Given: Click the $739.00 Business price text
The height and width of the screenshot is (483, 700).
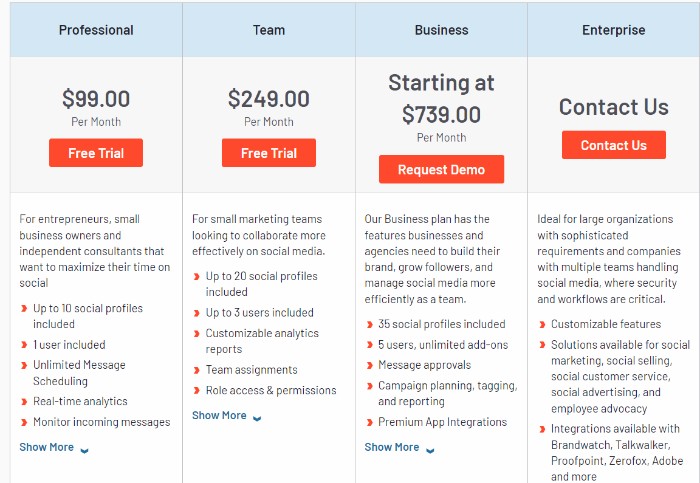Looking at the screenshot, I should point(442,115).
